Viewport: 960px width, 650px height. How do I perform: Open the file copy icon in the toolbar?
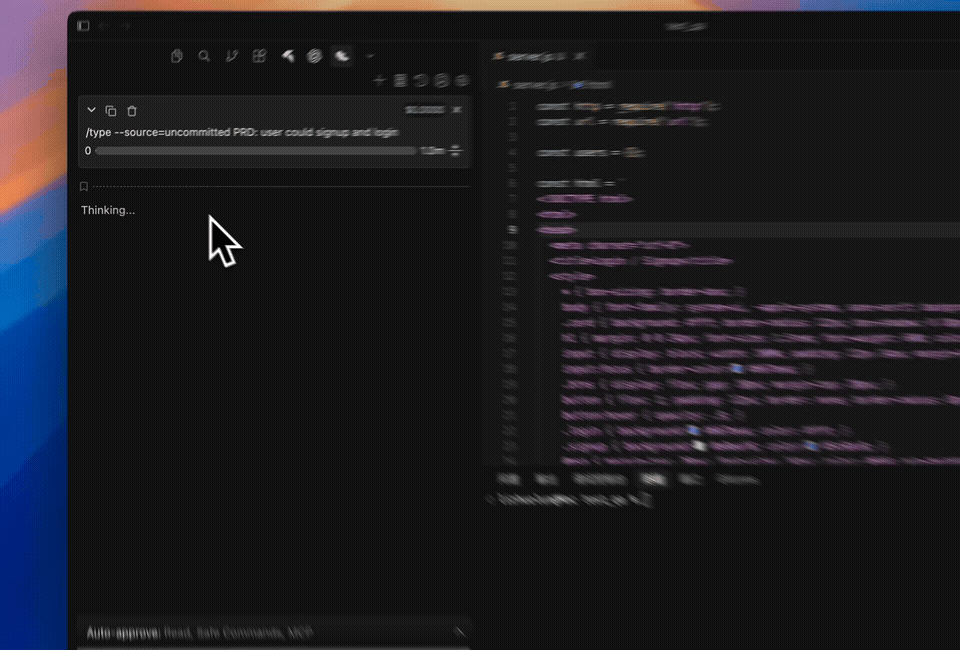coord(177,56)
